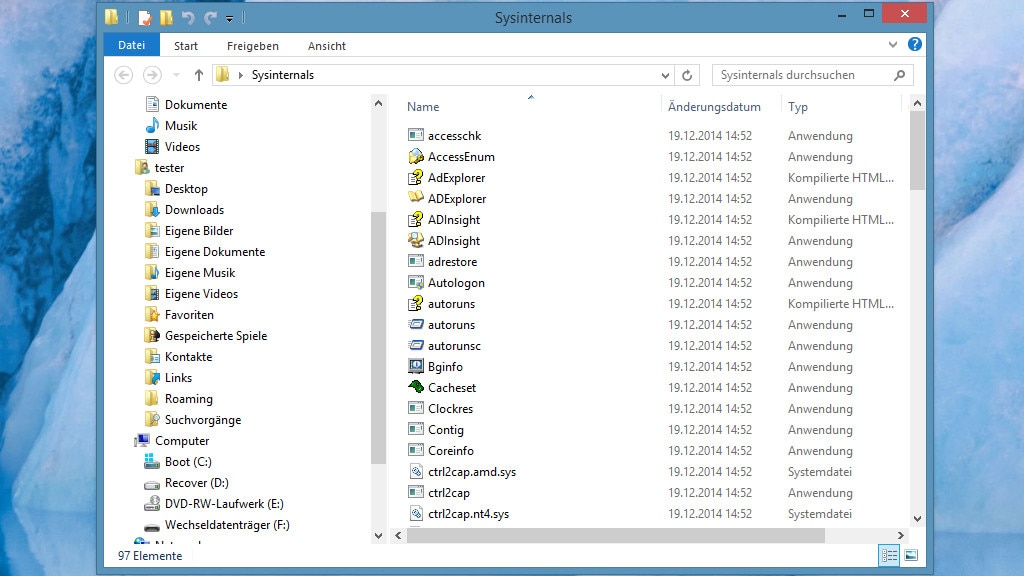The image size is (1024, 576).
Task: Select Eigene Dokumente in navigation pane
Action: (x=215, y=251)
